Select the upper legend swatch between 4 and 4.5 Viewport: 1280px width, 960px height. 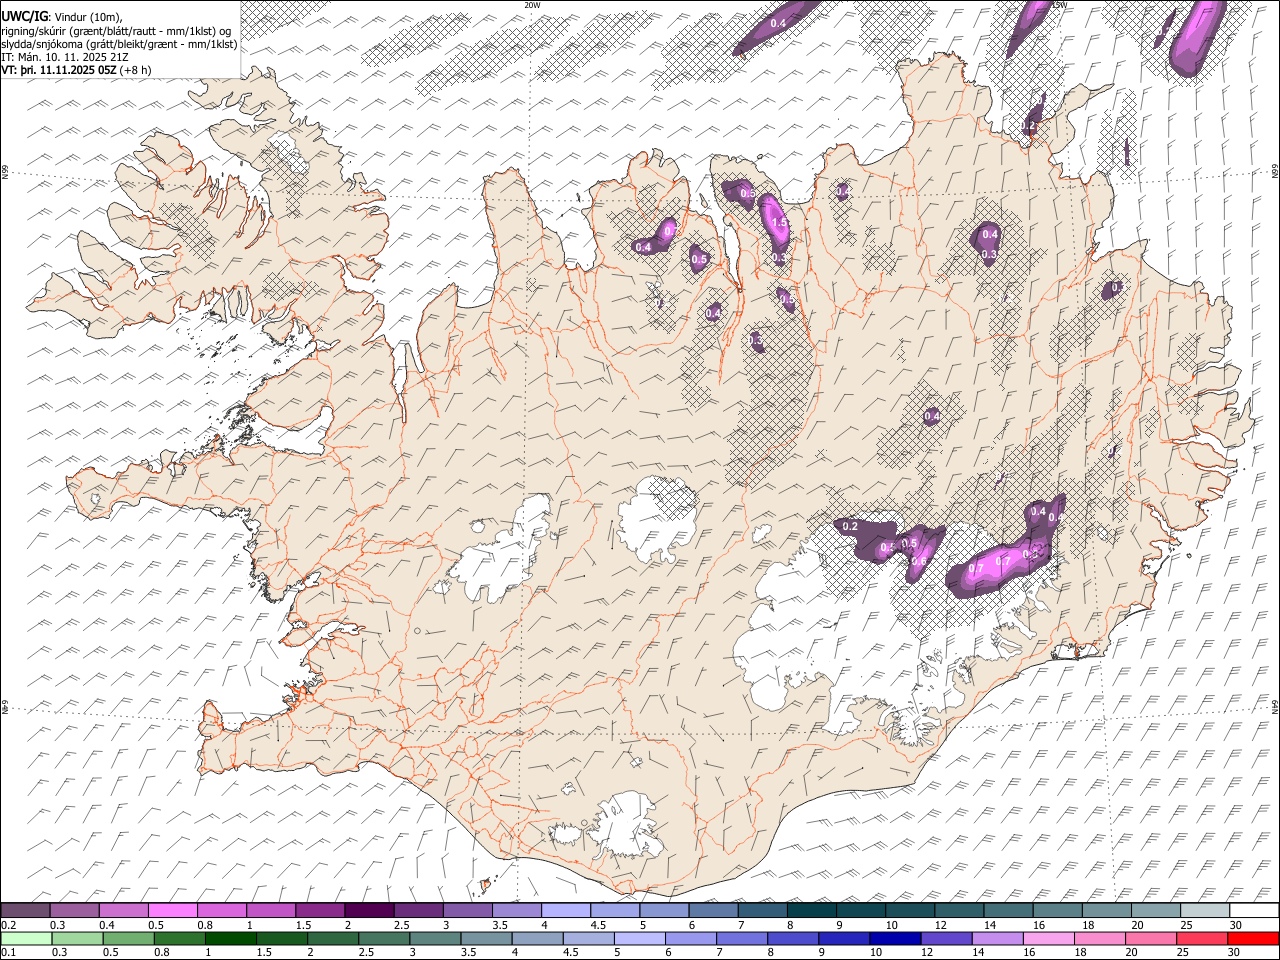565,910
